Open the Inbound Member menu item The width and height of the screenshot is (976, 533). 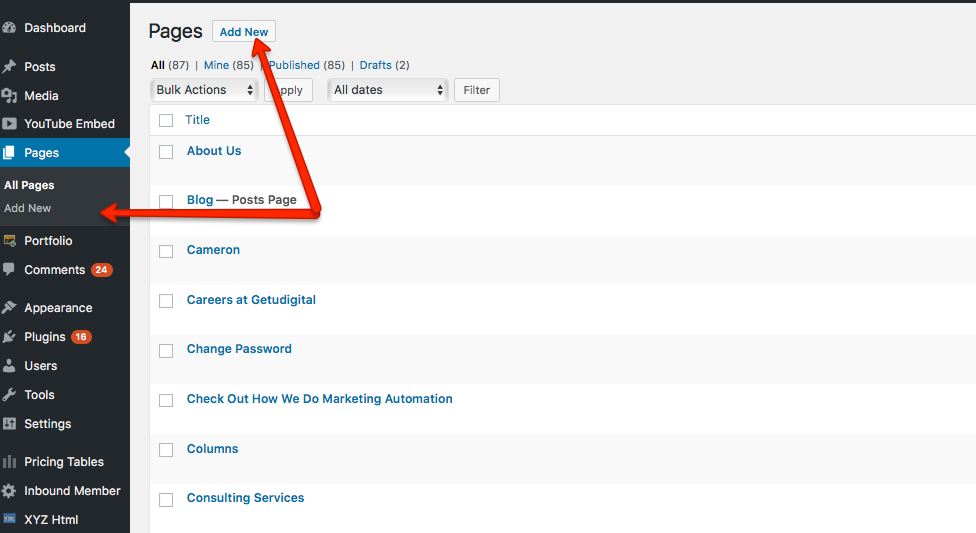click(x=72, y=491)
